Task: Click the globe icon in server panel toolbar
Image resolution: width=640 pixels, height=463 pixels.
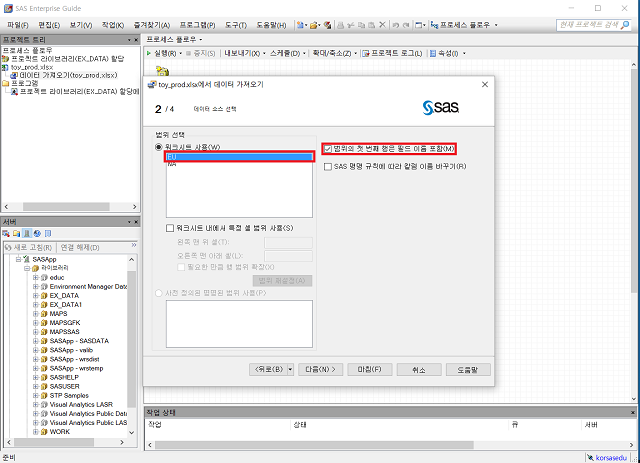Action: (37, 234)
